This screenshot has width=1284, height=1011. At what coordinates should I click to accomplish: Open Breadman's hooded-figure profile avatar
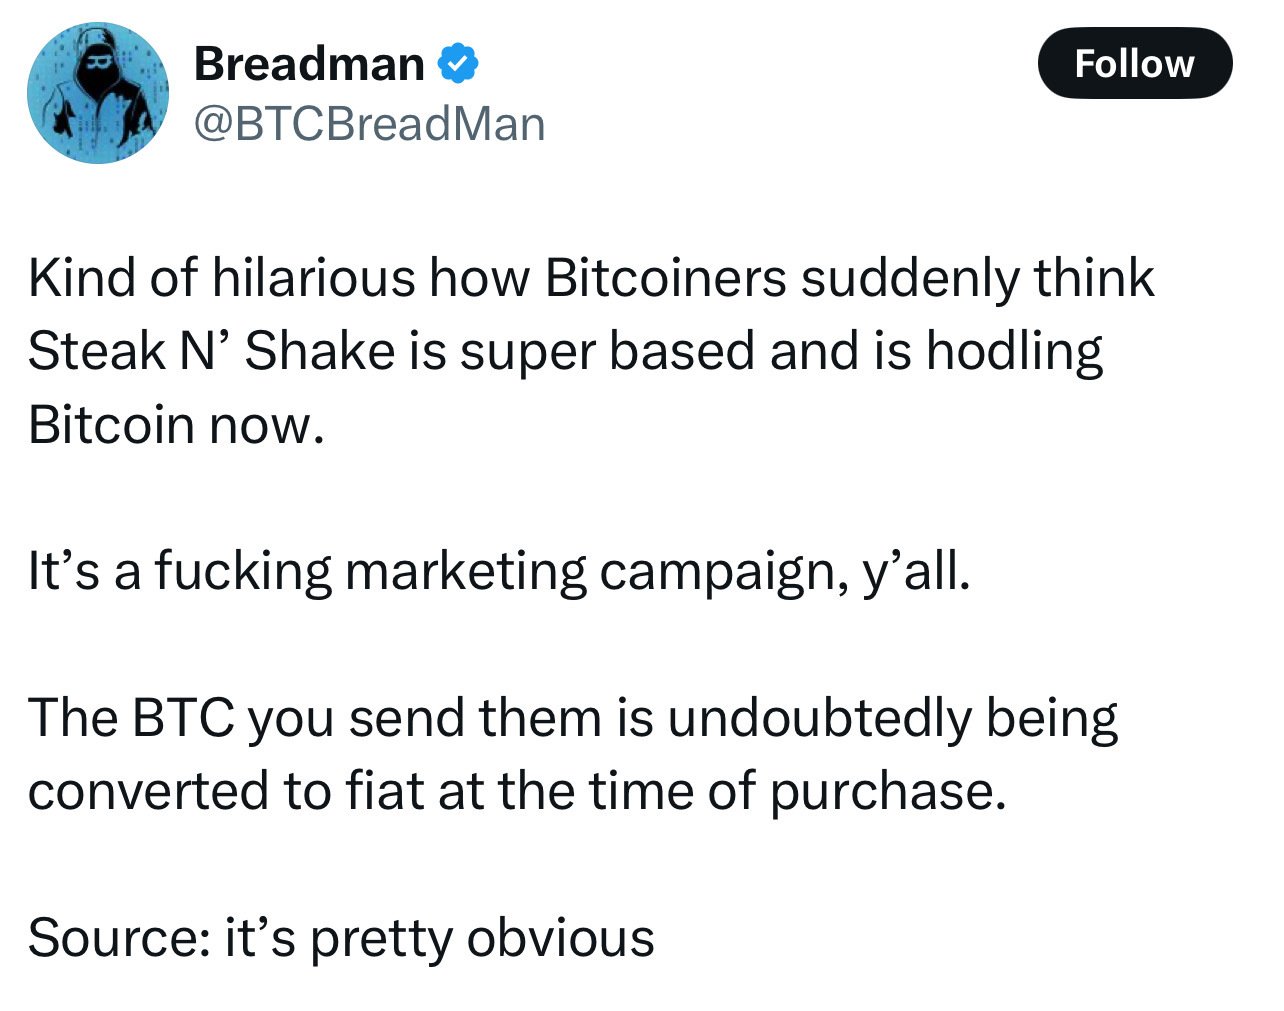coord(98,93)
